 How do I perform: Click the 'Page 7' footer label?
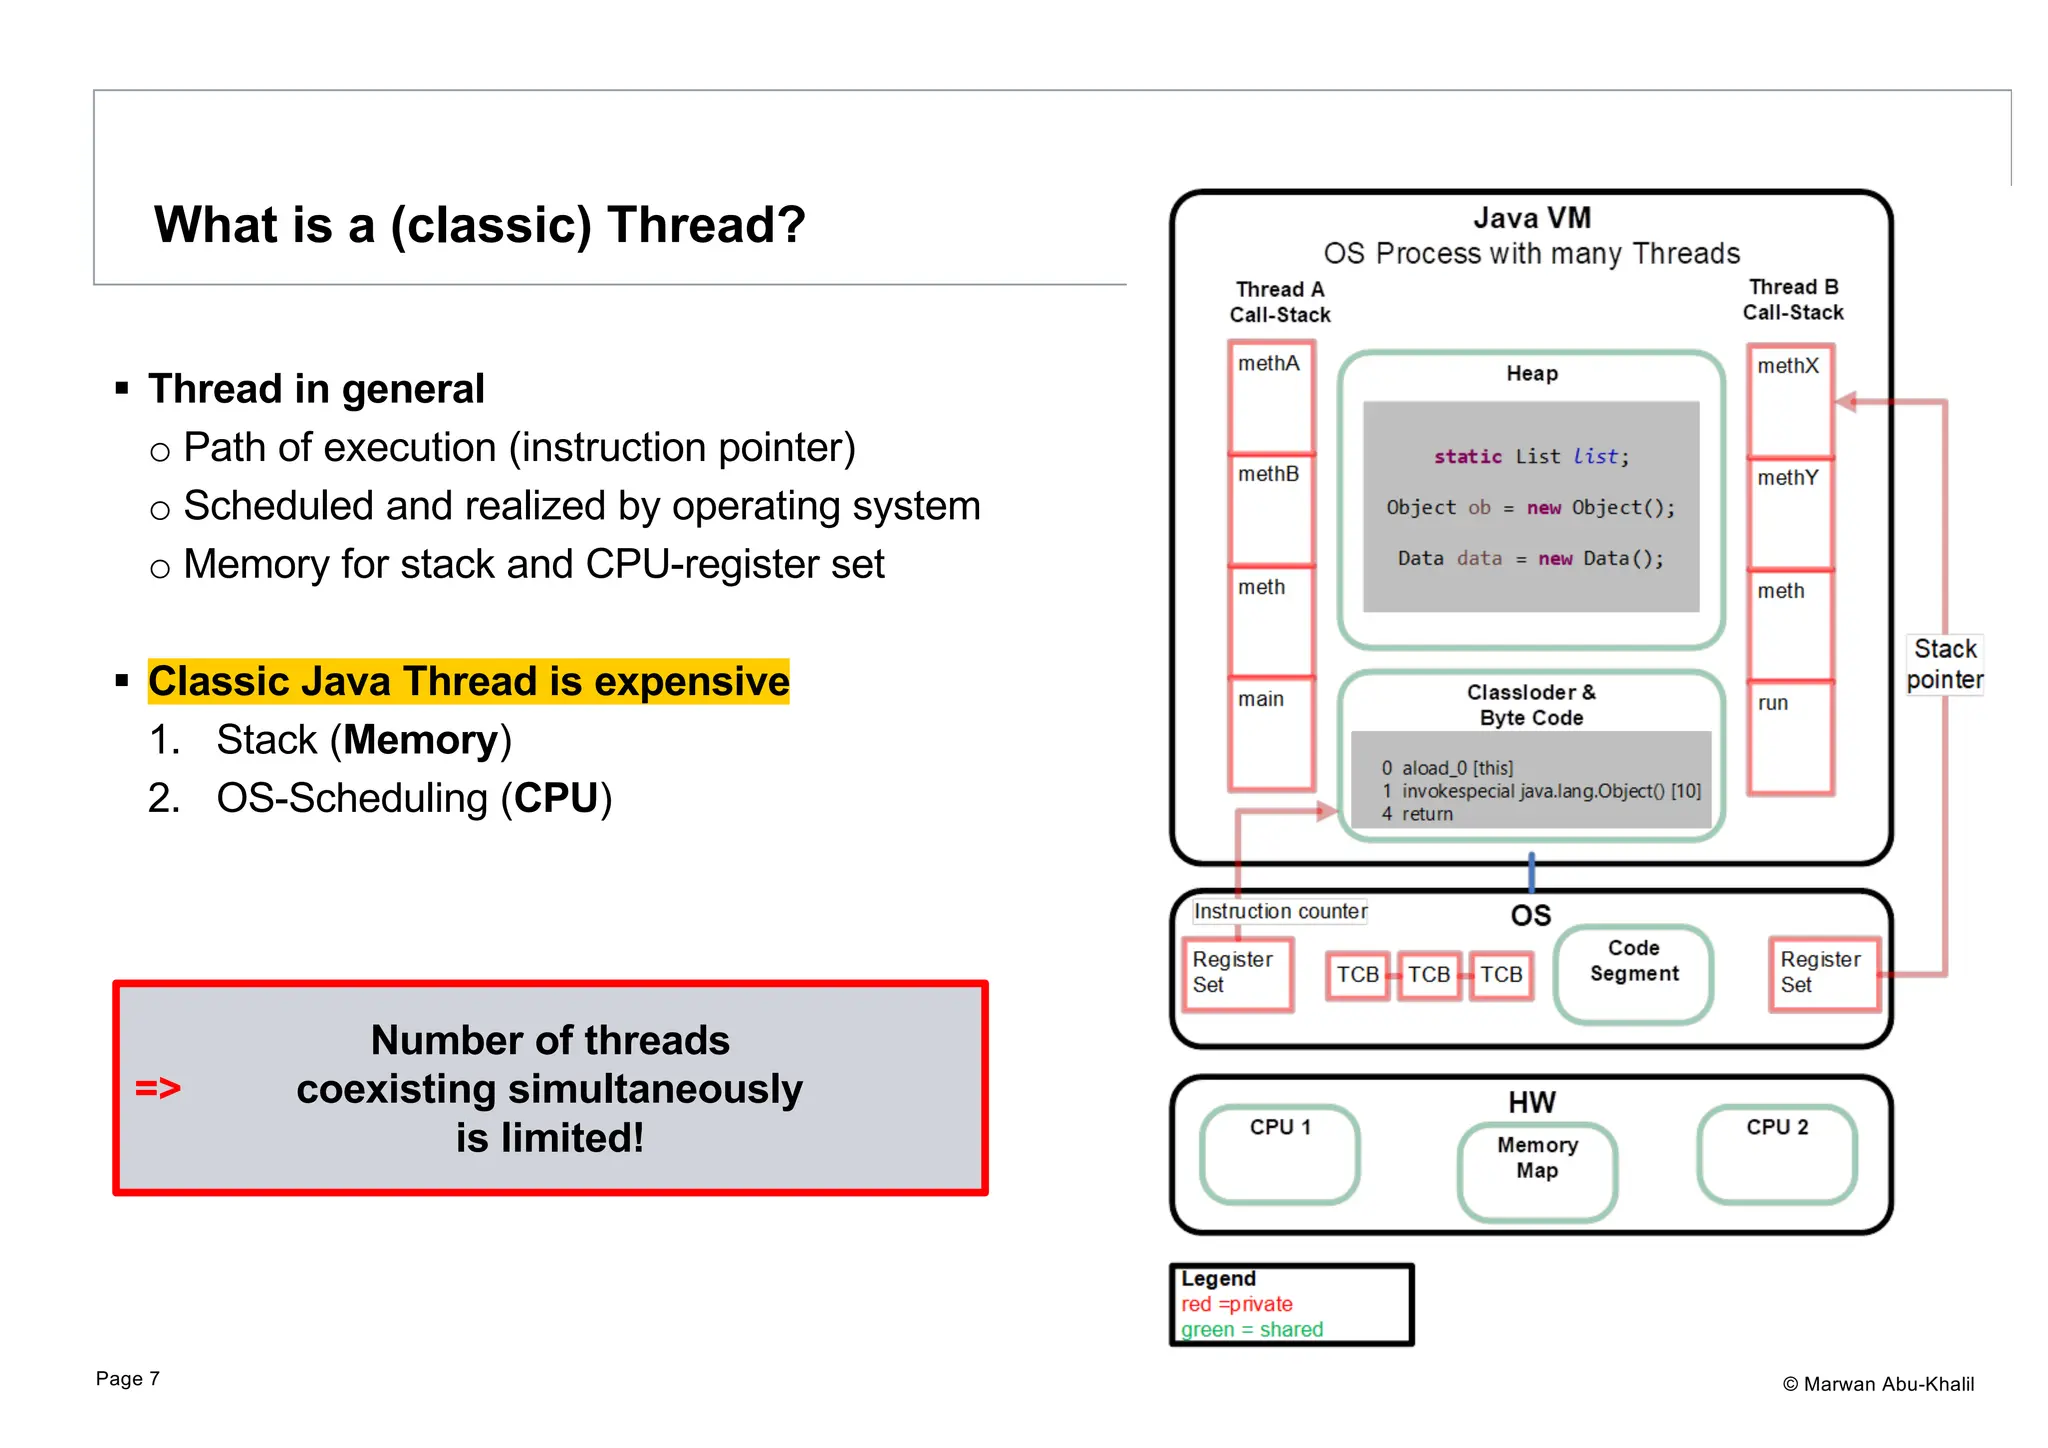click(127, 1378)
